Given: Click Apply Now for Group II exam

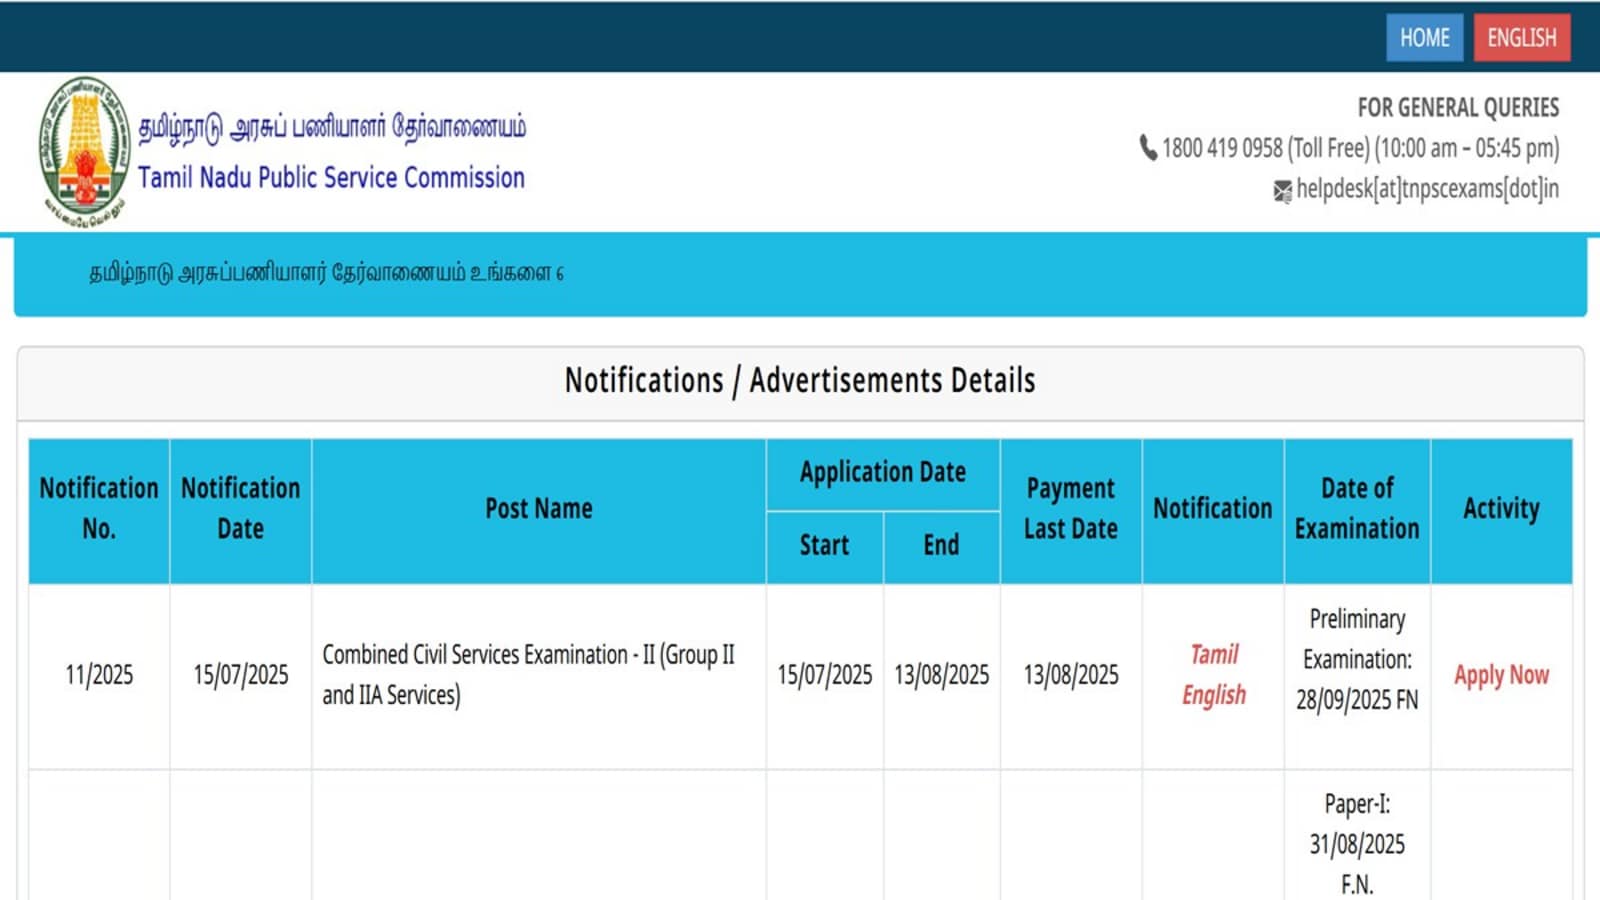Looking at the screenshot, I should point(1501,675).
